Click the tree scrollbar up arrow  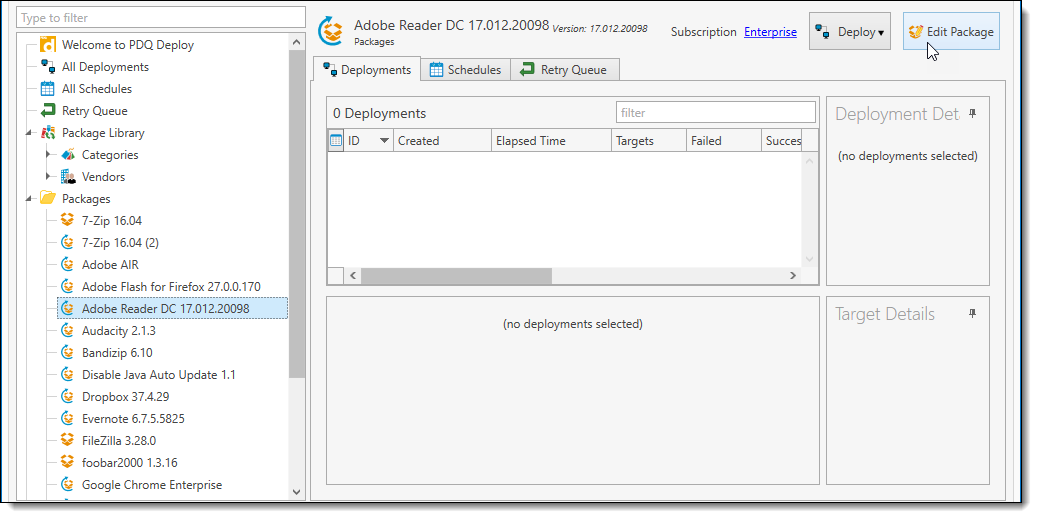coord(296,43)
